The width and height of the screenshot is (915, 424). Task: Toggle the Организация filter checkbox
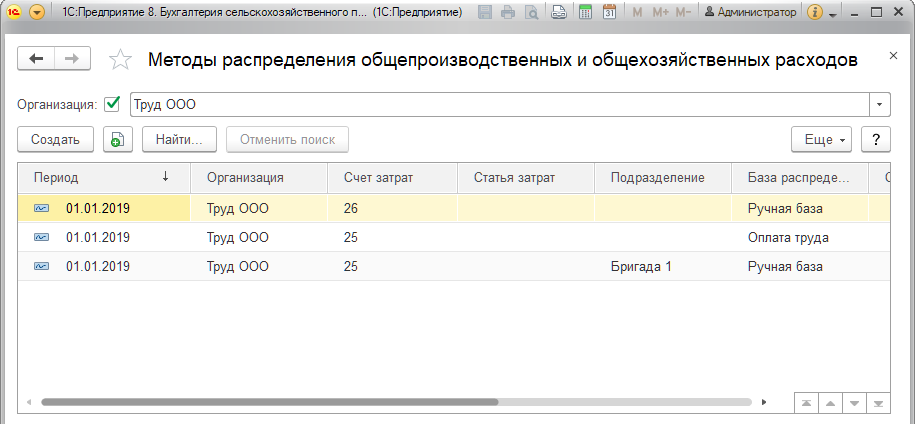click(x=111, y=104)
